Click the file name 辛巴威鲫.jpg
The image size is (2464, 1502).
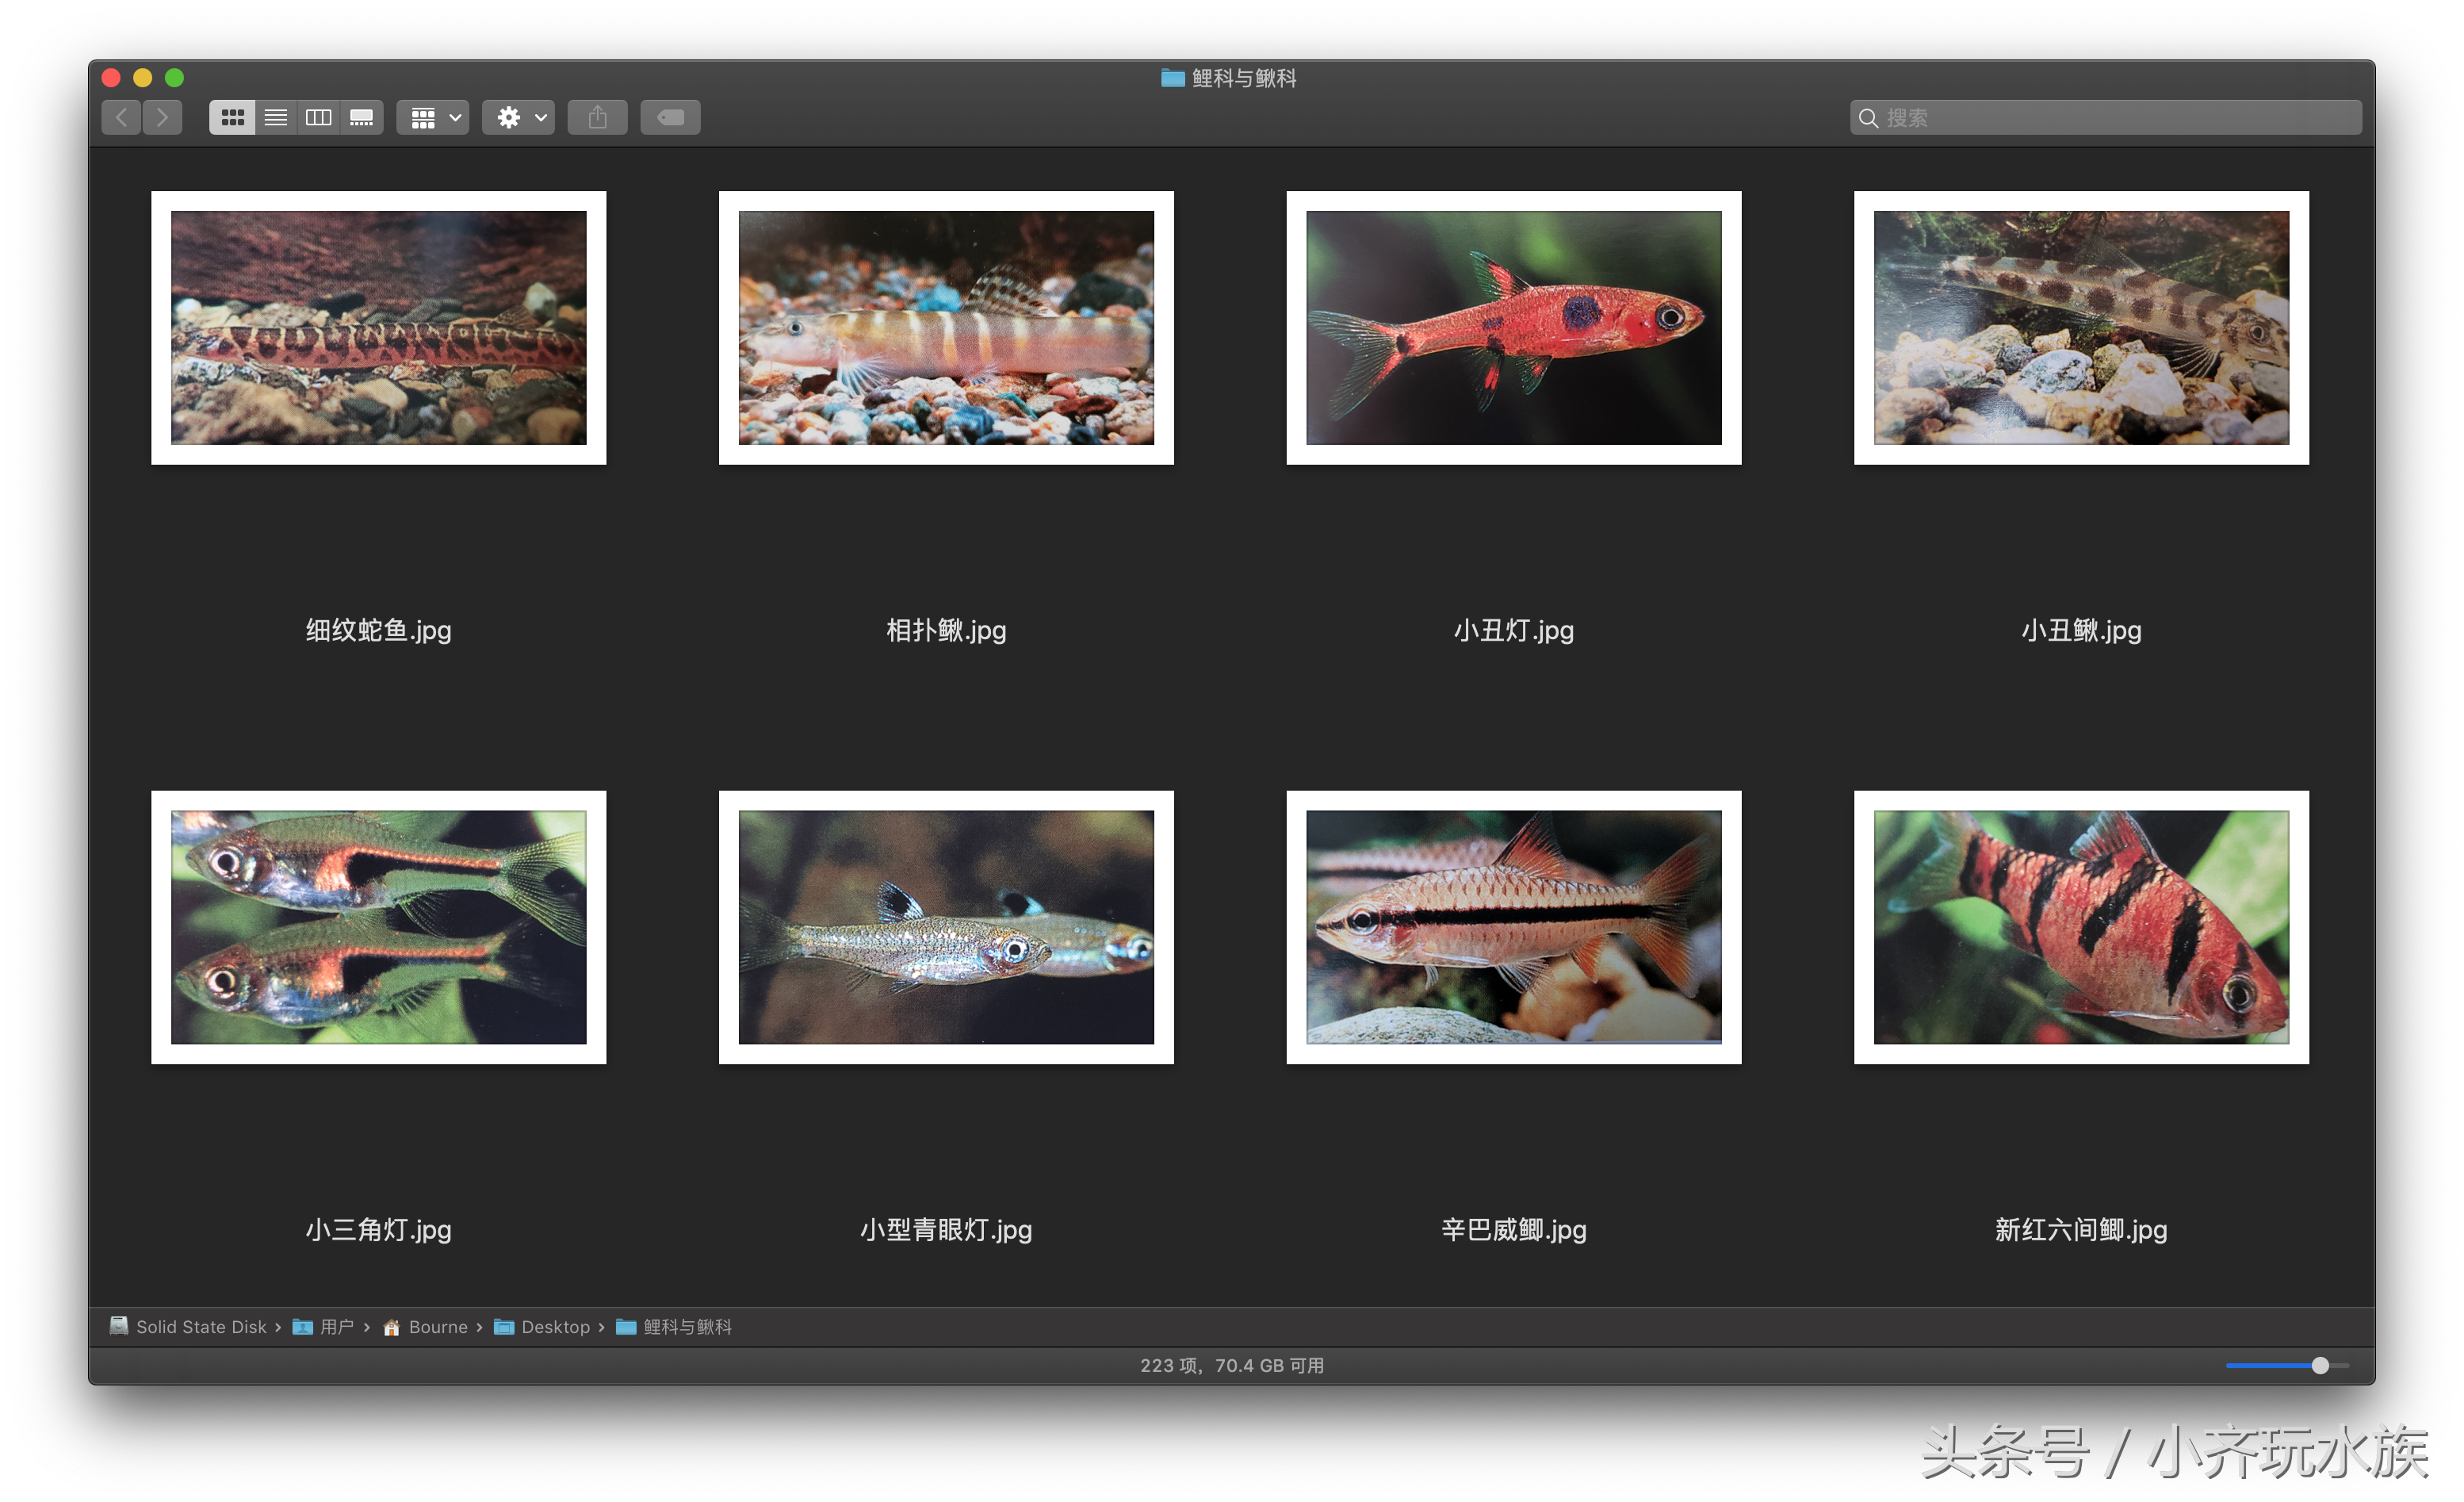point(1514,1230)
